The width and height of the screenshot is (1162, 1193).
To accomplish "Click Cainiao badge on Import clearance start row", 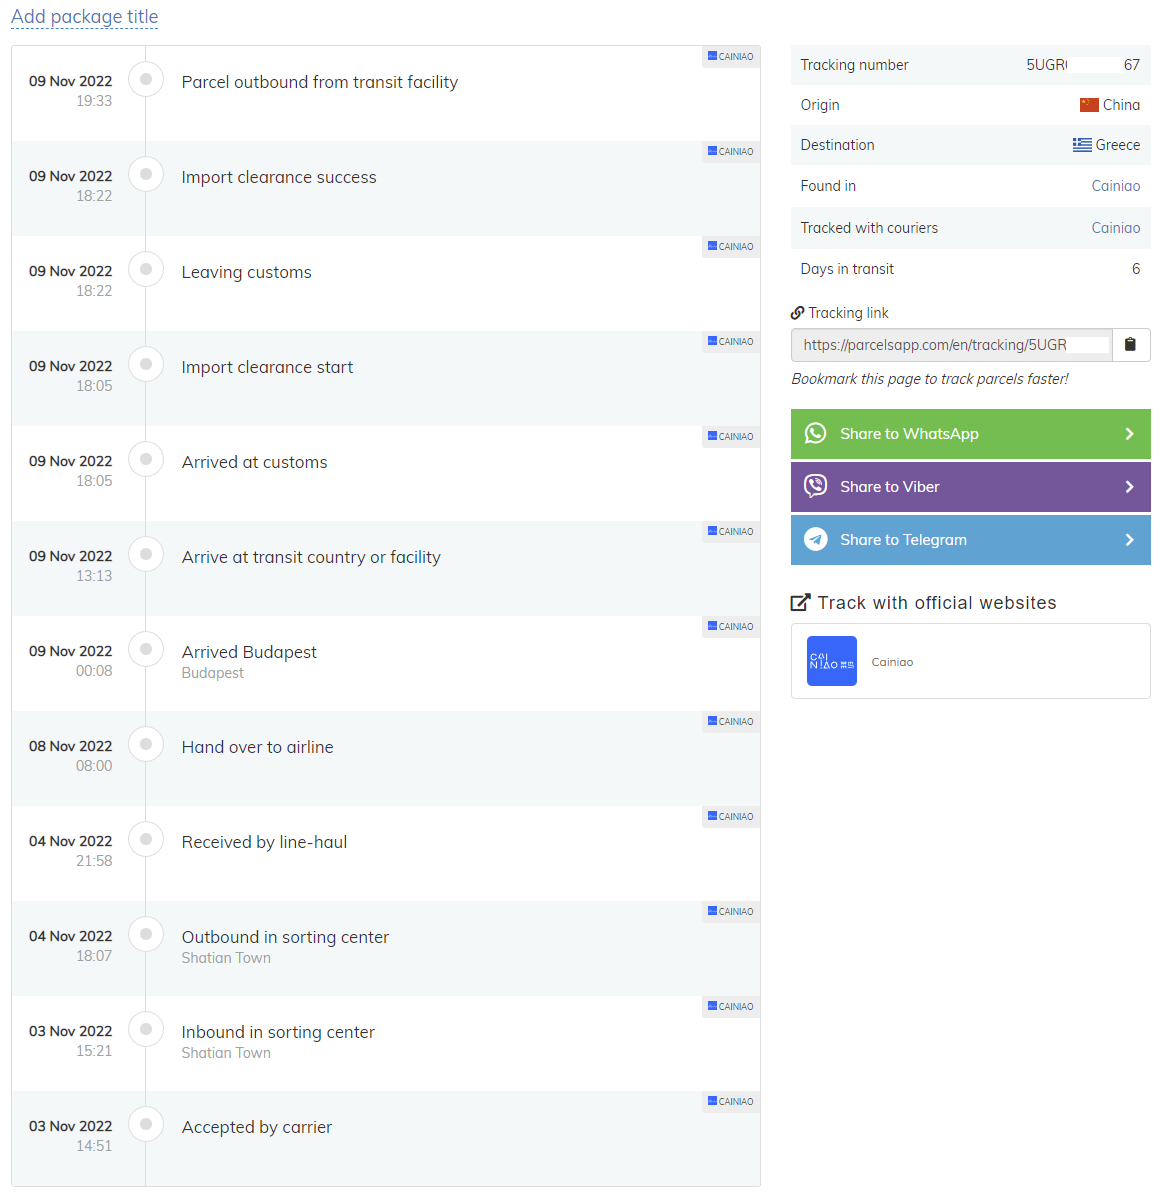I will point(731,342).
